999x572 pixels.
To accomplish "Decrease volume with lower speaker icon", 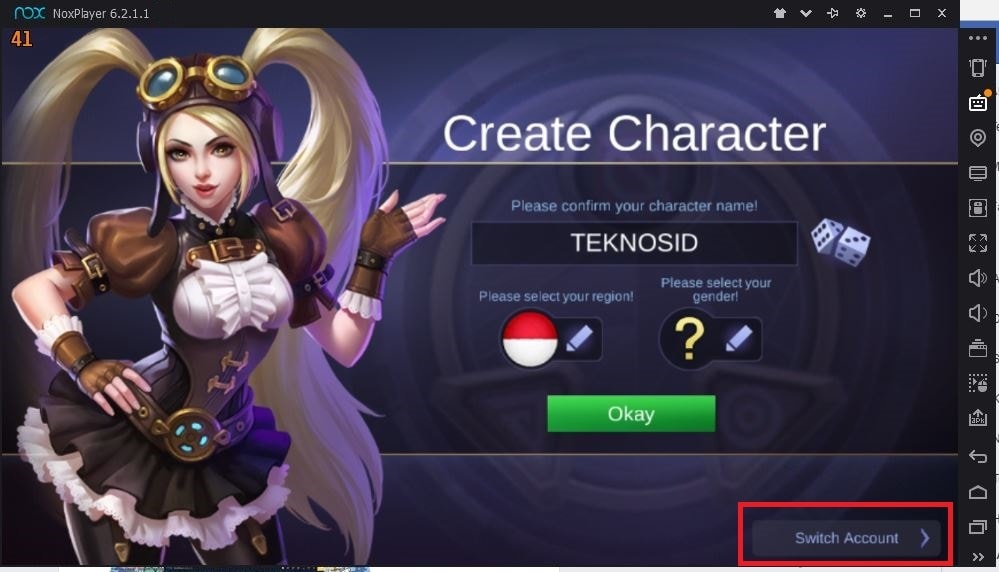I will tap(978, 313).
